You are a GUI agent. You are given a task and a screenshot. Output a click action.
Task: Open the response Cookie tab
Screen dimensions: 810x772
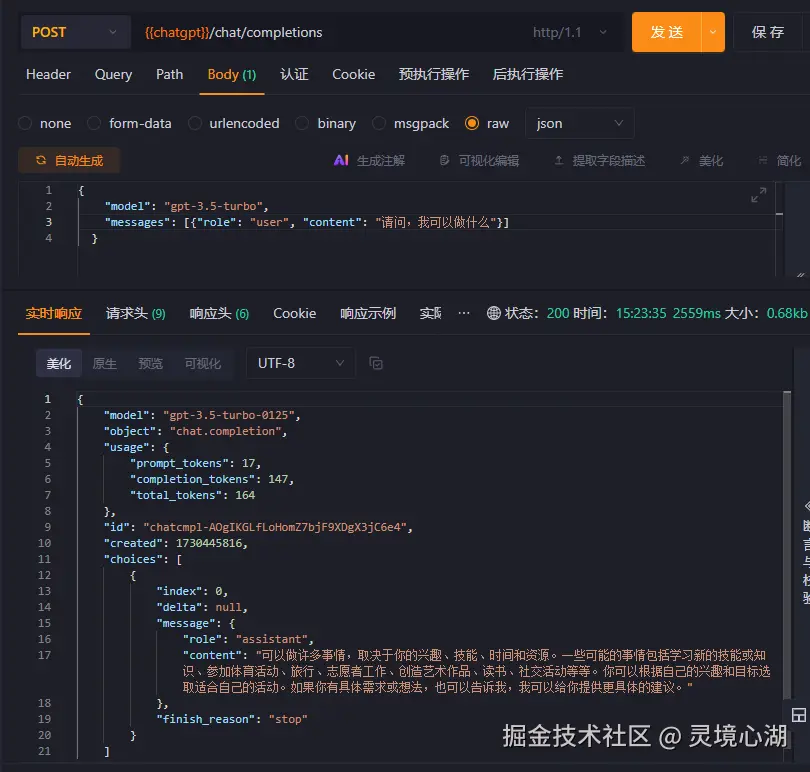tap(294, 313)
